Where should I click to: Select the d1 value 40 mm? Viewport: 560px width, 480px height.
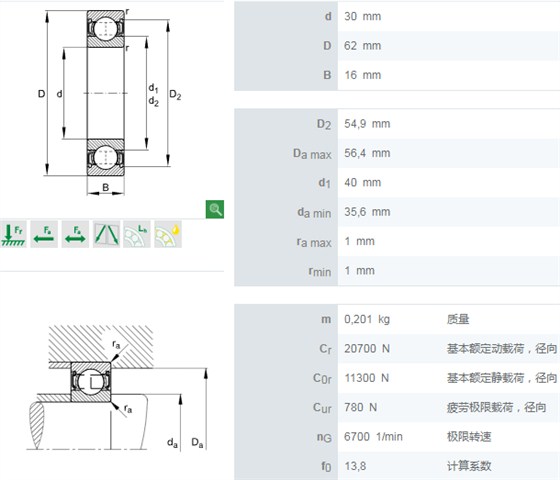(362, 182)
